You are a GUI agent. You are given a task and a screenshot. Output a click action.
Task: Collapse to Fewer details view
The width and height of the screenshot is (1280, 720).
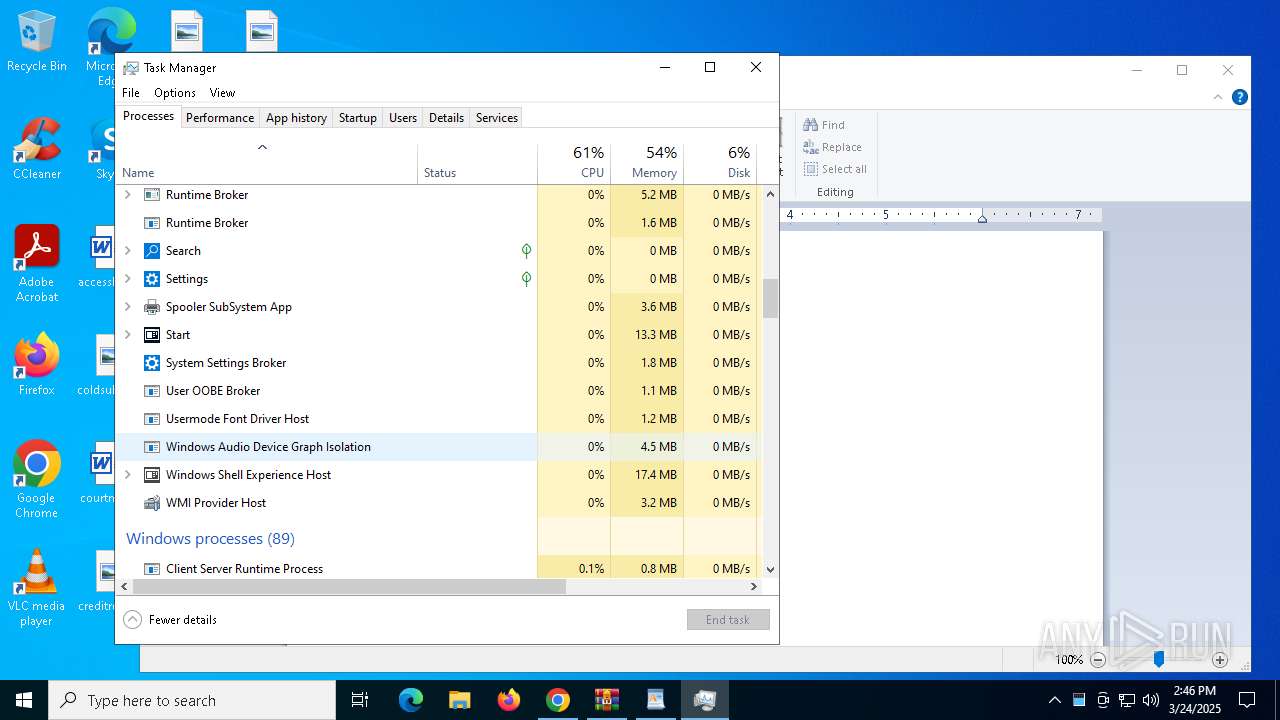pos(170,620)
